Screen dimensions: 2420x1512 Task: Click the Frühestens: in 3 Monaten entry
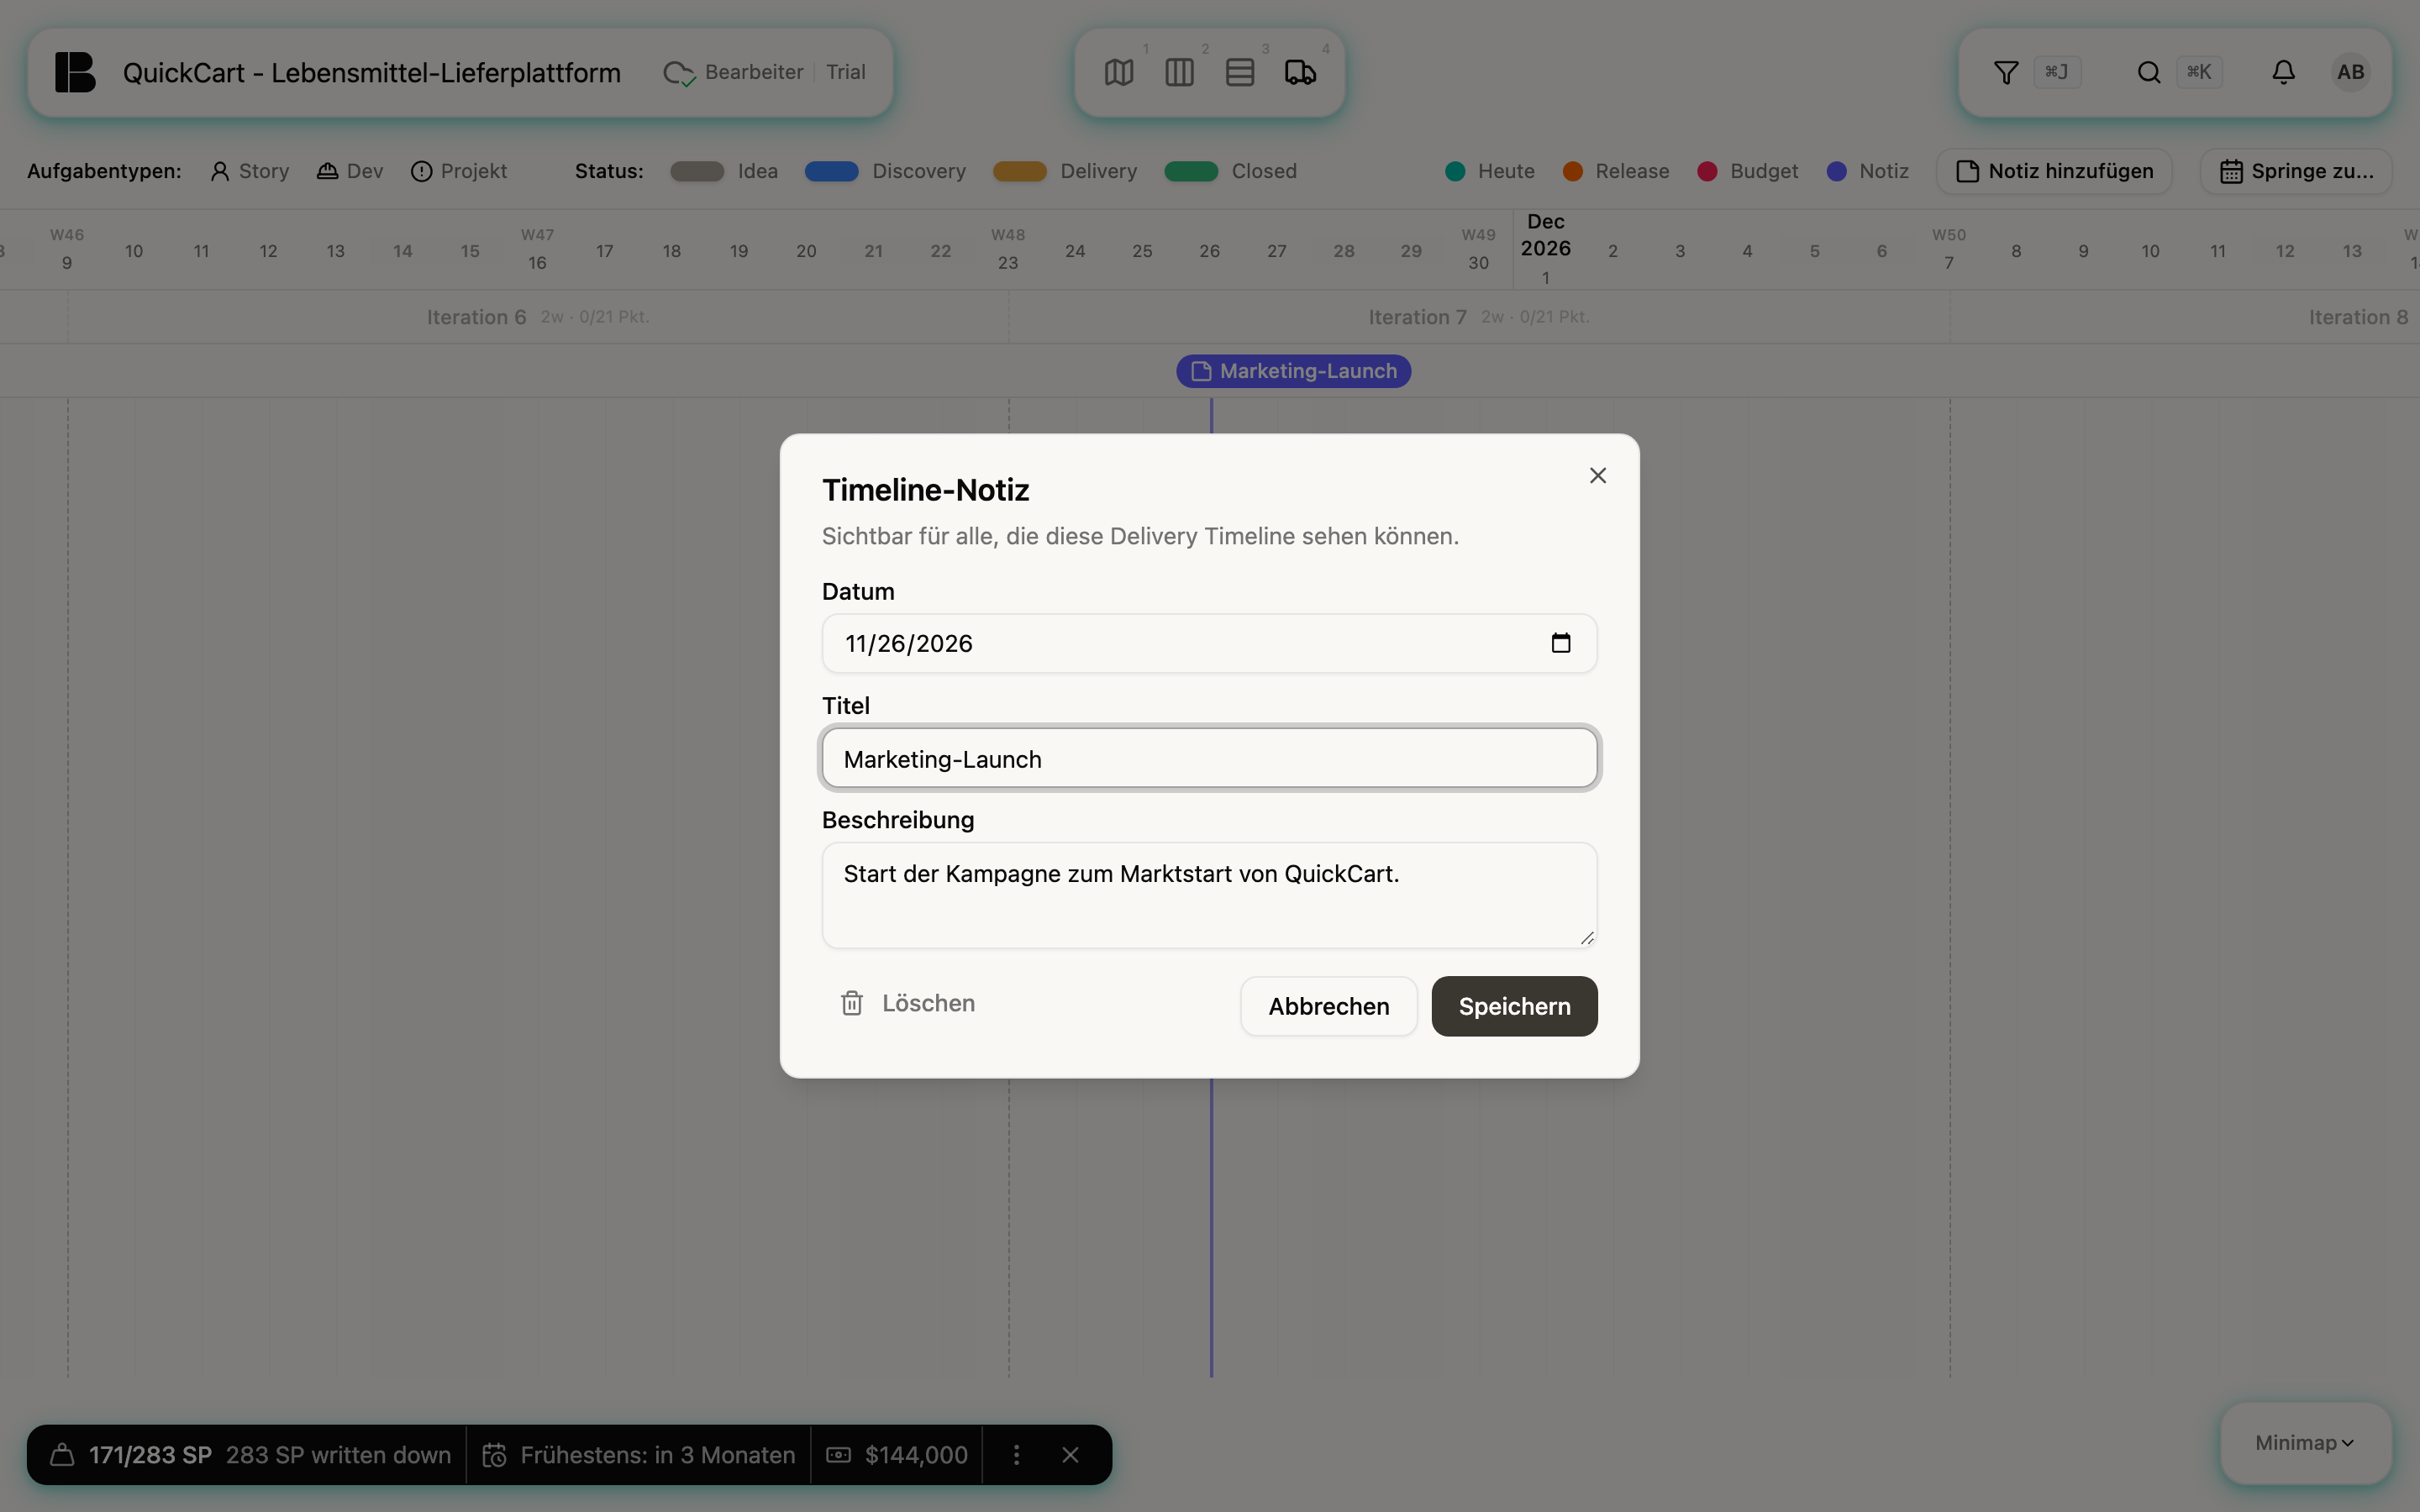(639, 1455)
